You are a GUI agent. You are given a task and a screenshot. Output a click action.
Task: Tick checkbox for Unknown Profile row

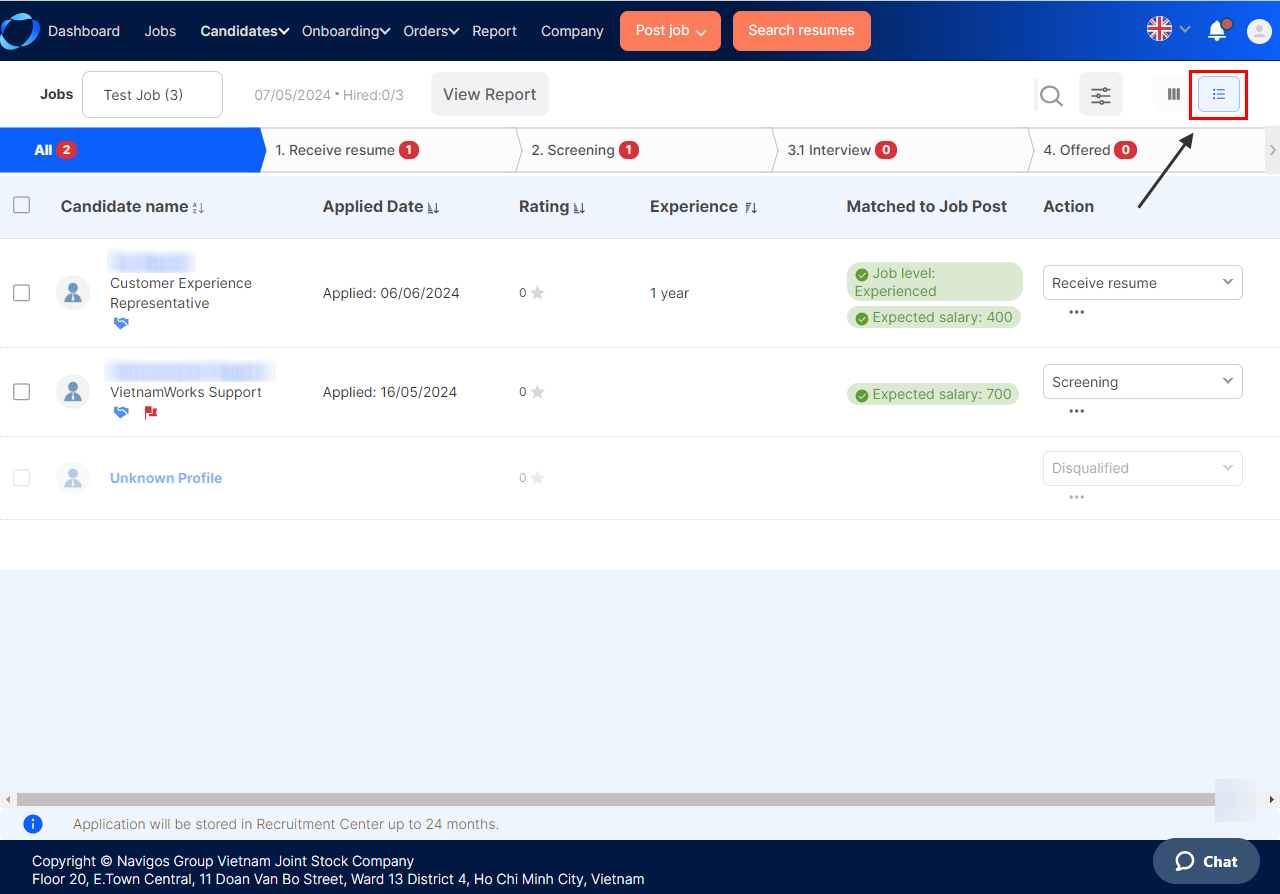point(21,478)
